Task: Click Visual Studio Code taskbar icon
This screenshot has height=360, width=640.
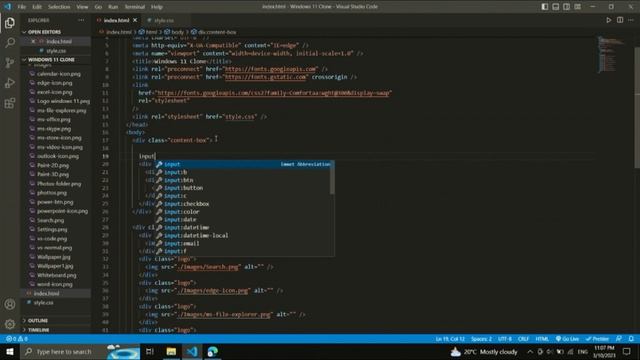Action: [192, 352]
